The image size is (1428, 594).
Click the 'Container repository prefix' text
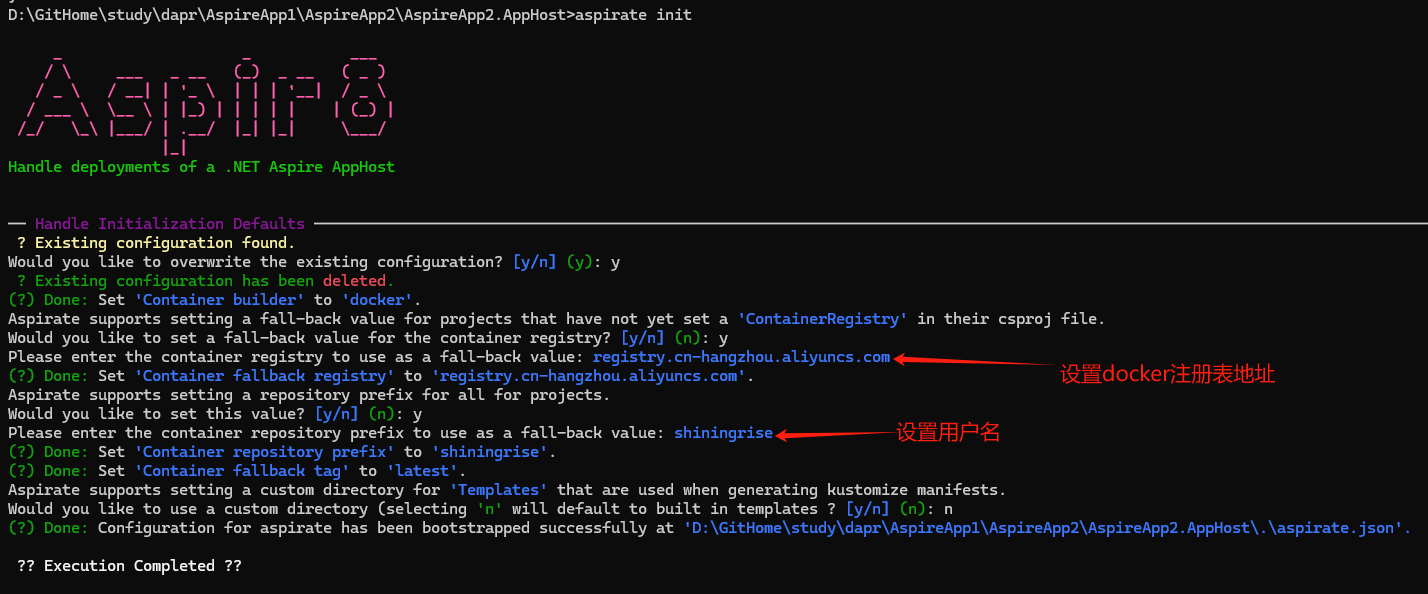click(264, 452)
